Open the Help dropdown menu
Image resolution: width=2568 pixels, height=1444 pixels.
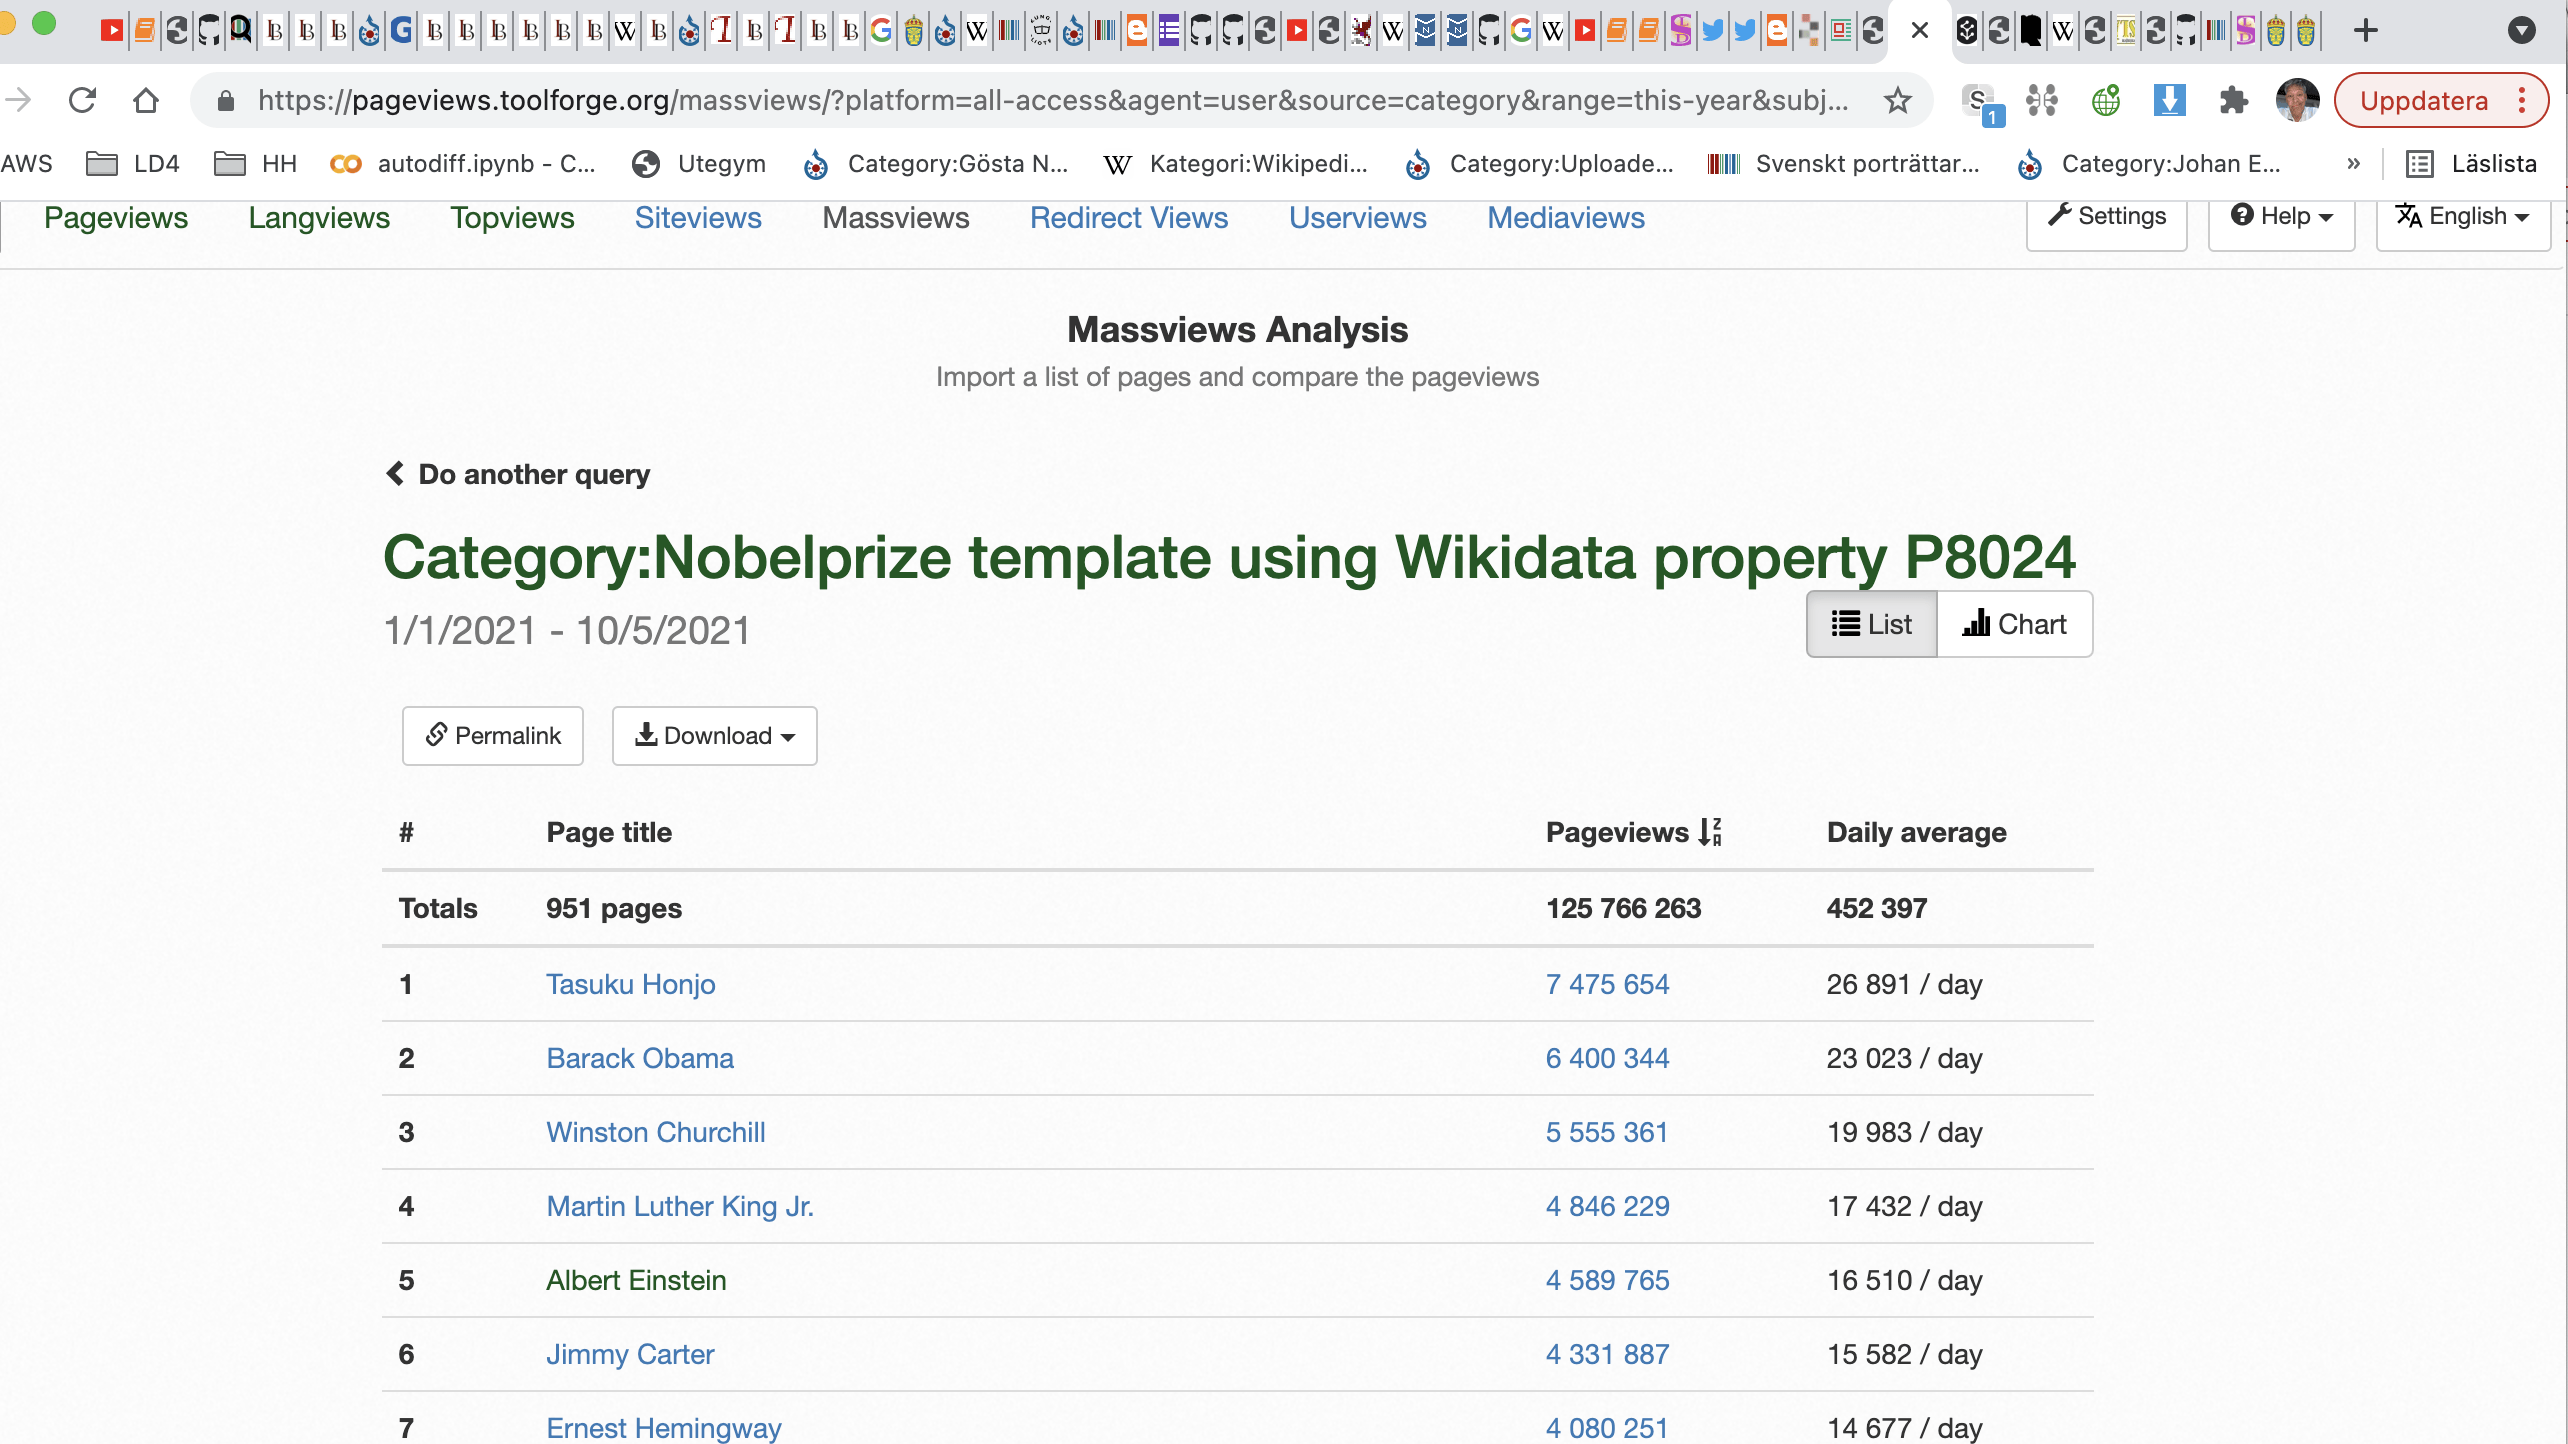[x=2281, y=216]
